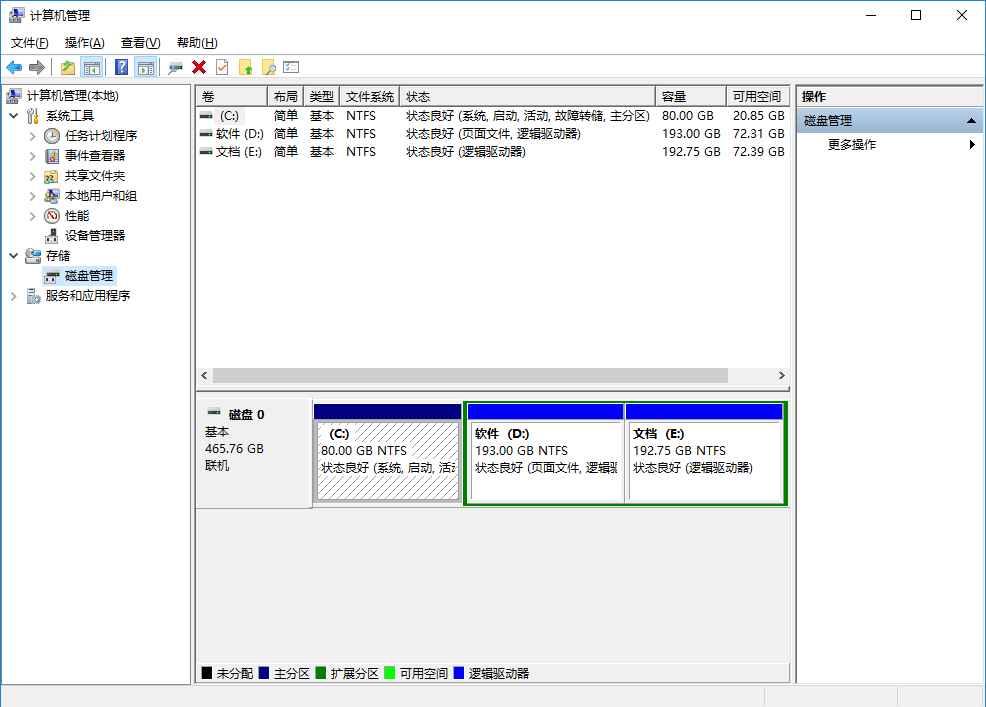Expand the 服务和应用程序 tree node
This screenshot has width=986, height=707.
pos(14,296)
